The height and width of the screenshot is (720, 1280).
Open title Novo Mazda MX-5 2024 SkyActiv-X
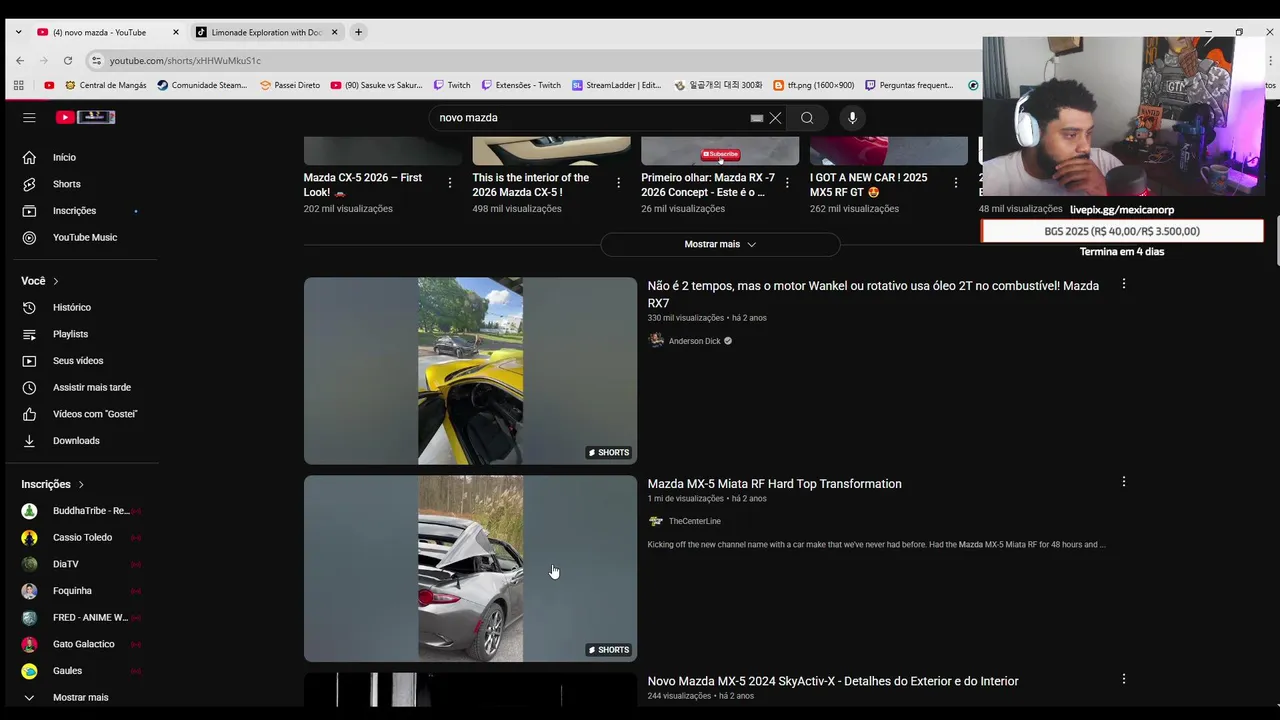[x=833, y=681]
